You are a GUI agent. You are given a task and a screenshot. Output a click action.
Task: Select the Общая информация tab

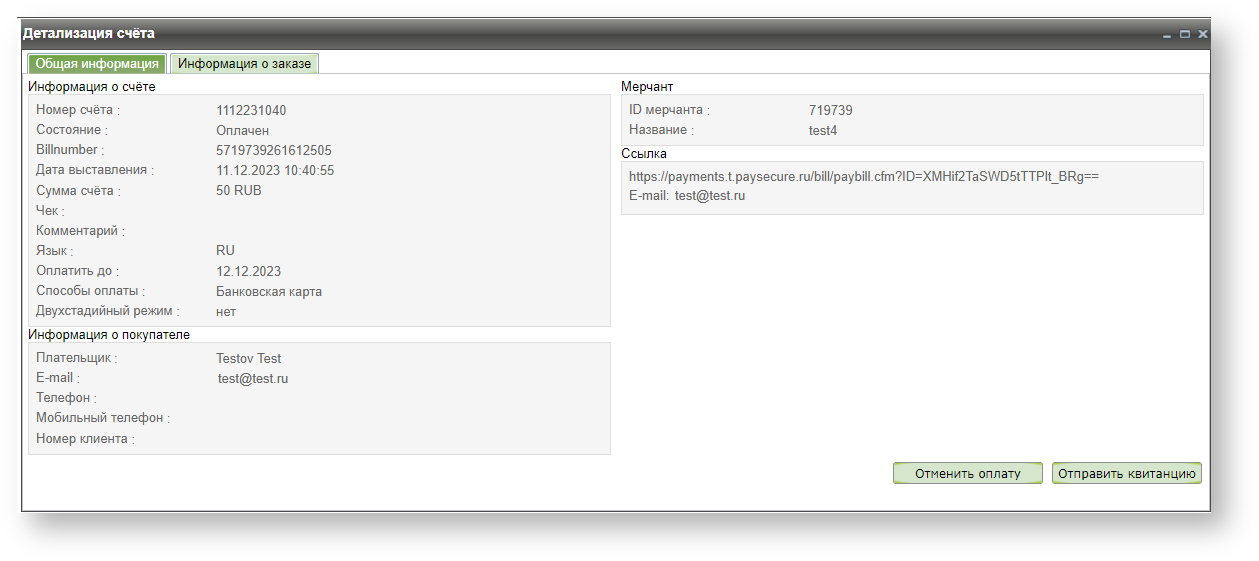pyautogui.click(x=97, y=63)
